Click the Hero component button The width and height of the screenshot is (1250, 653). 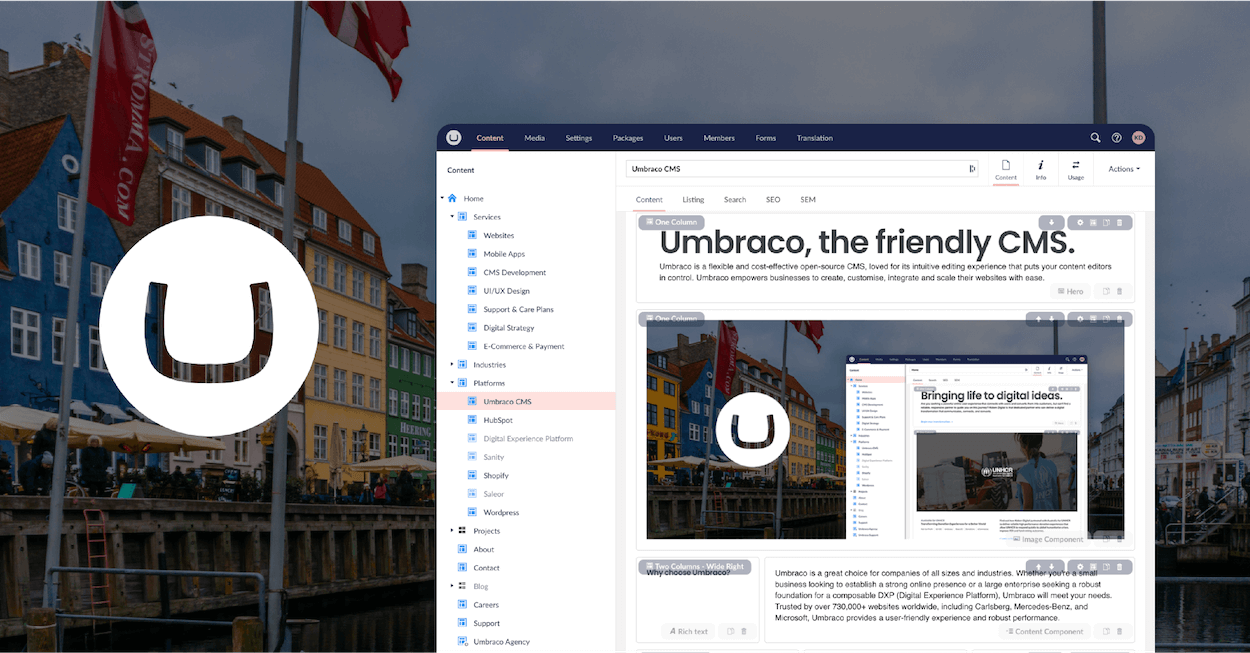[1069, 291]
